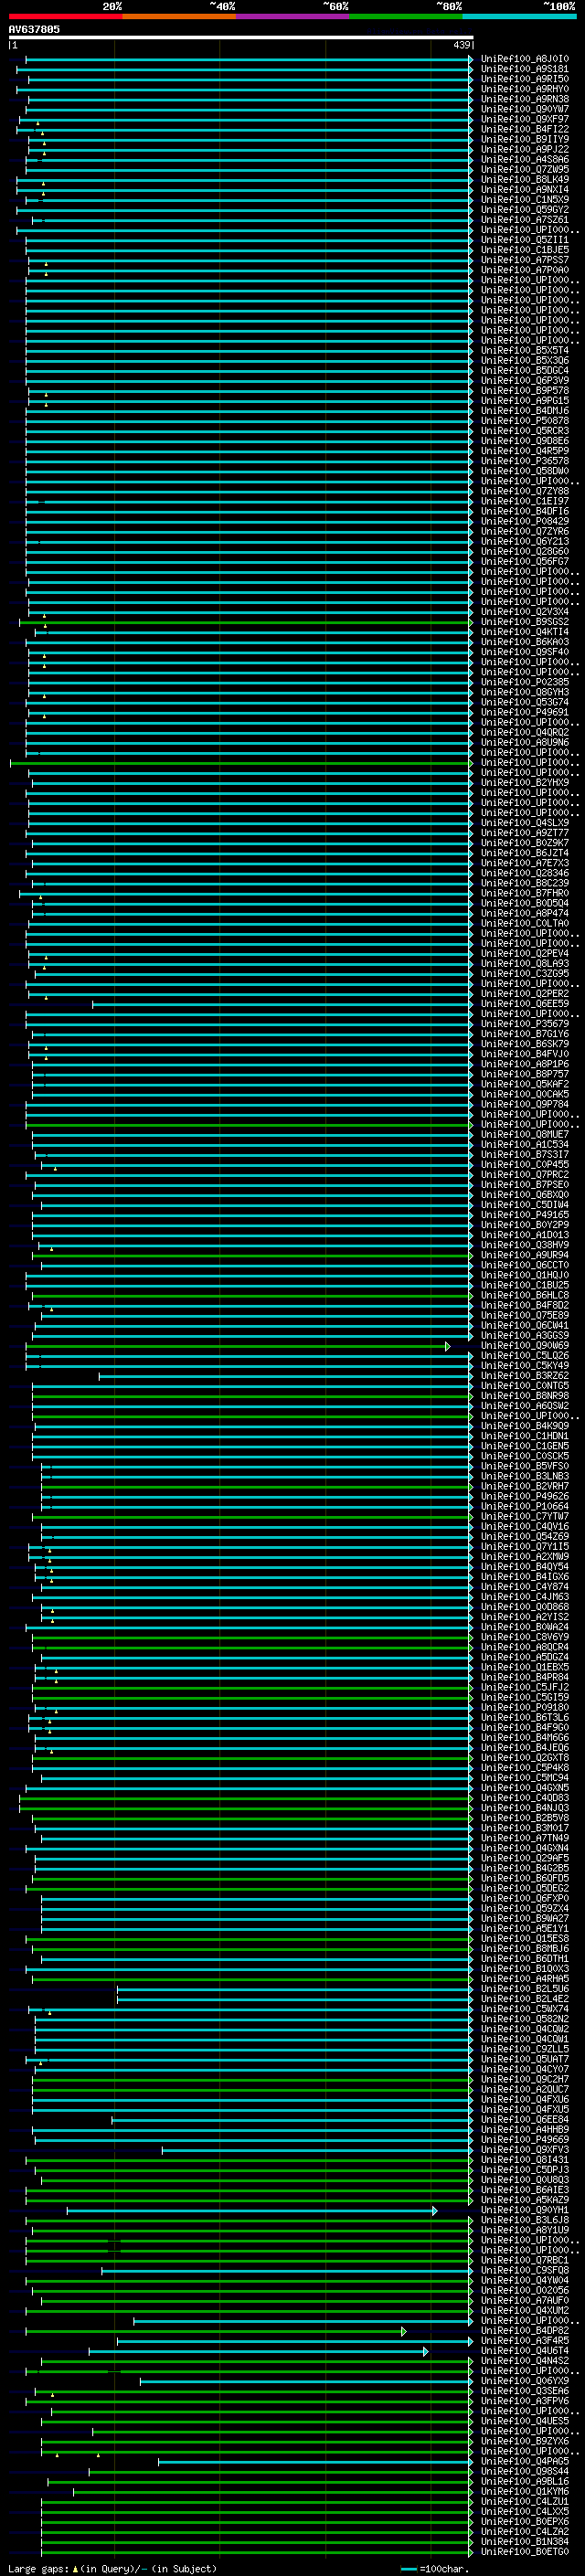Click cyan arrowhead ending the Q90YH1 alignment bar
585x2576 pixels.
435,2210
